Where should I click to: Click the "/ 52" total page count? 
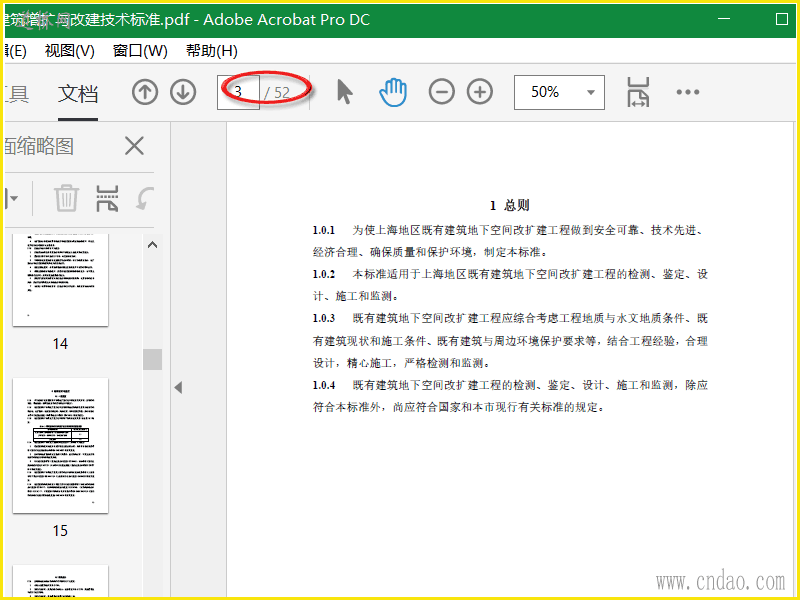[277, 93]
